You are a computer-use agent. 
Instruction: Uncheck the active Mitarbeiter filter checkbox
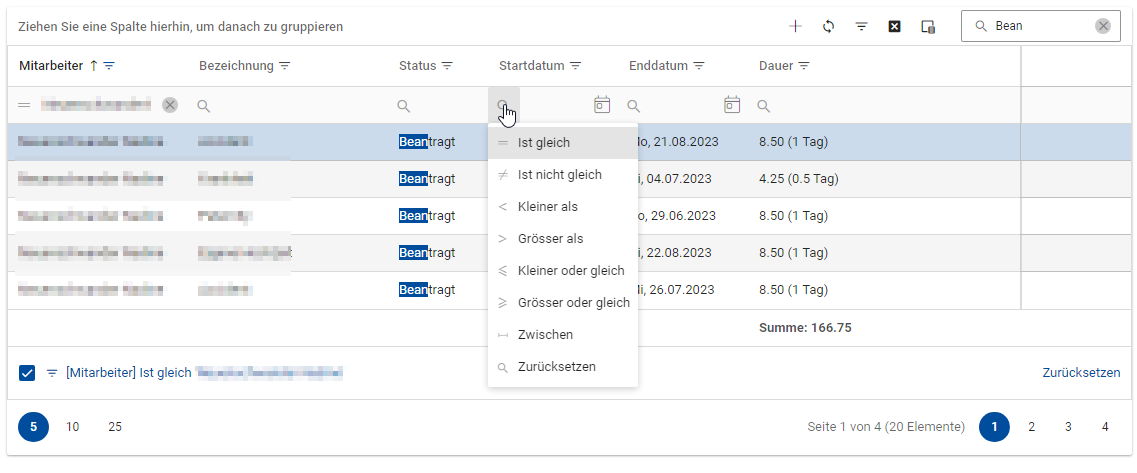click(x=27, y=373)
